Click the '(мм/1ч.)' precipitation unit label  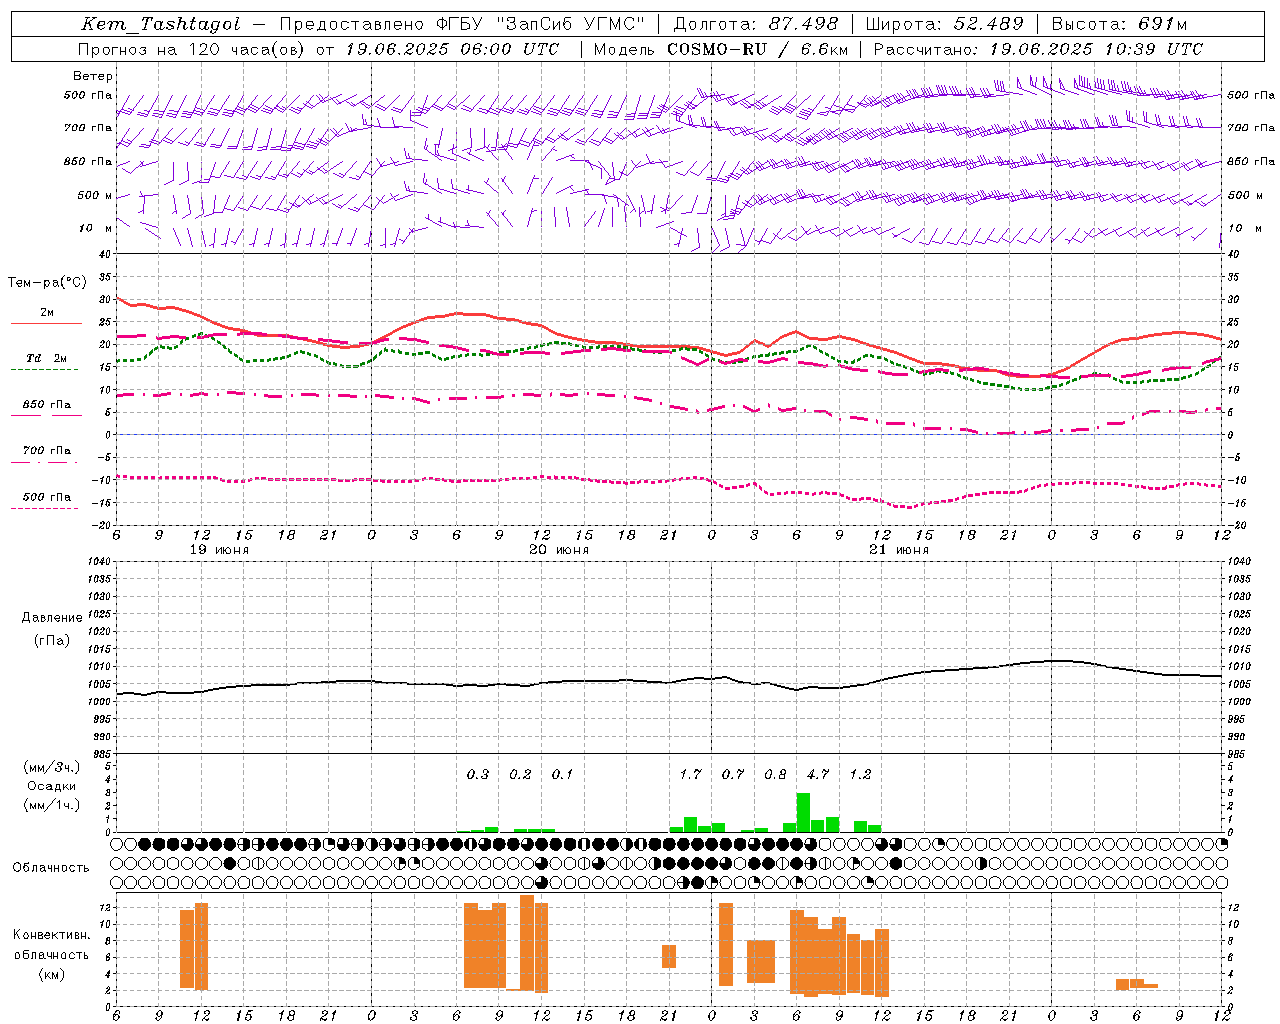tap(52, 805)
